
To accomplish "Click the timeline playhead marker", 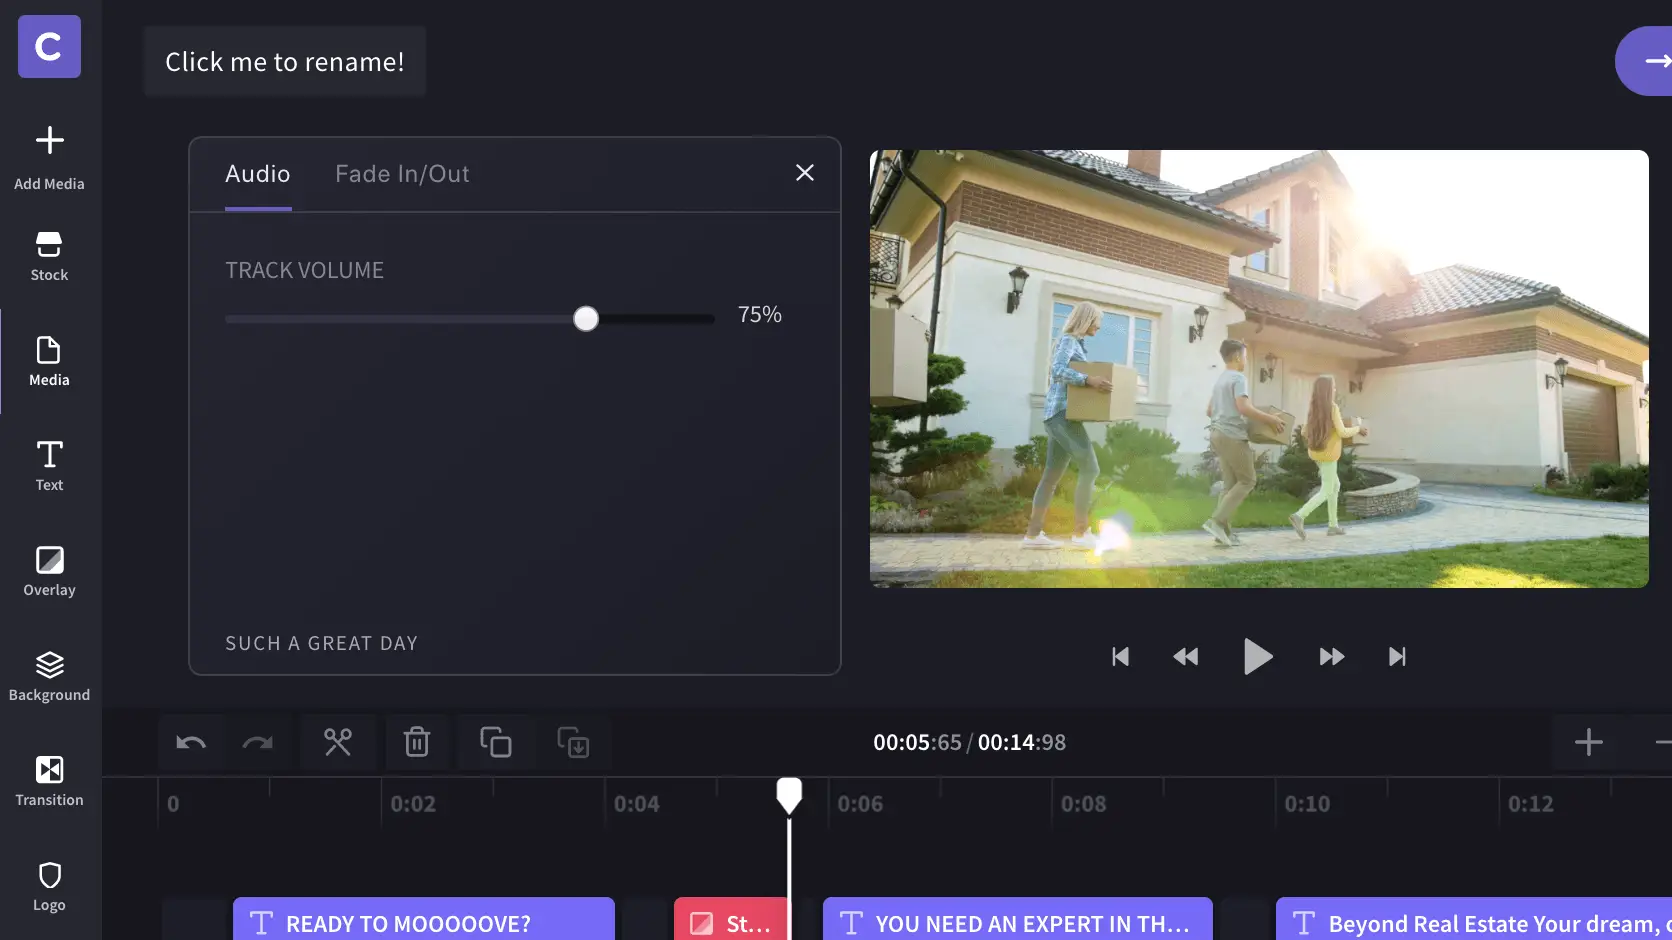I will click(x=789, y=795).
